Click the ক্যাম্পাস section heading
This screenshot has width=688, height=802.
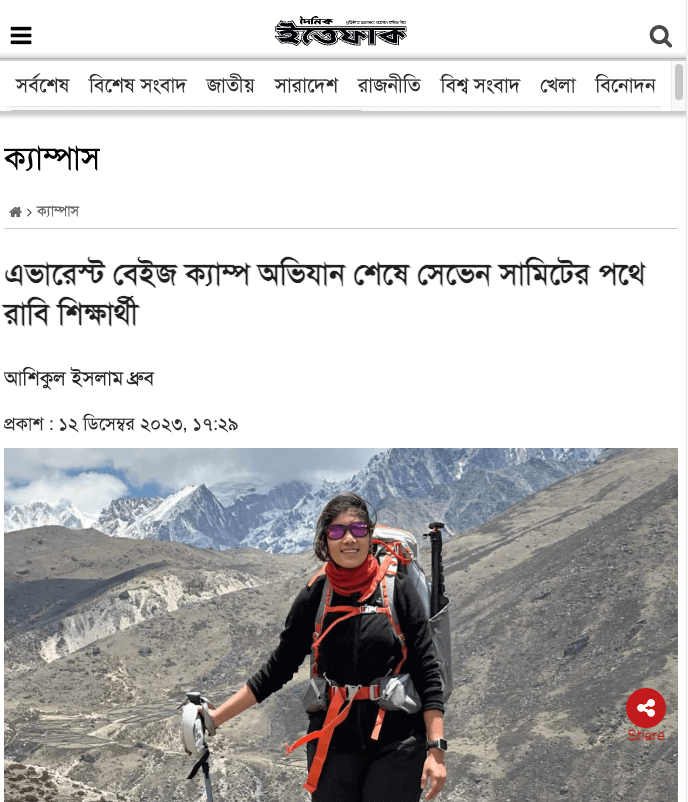(x=52, y=159)
